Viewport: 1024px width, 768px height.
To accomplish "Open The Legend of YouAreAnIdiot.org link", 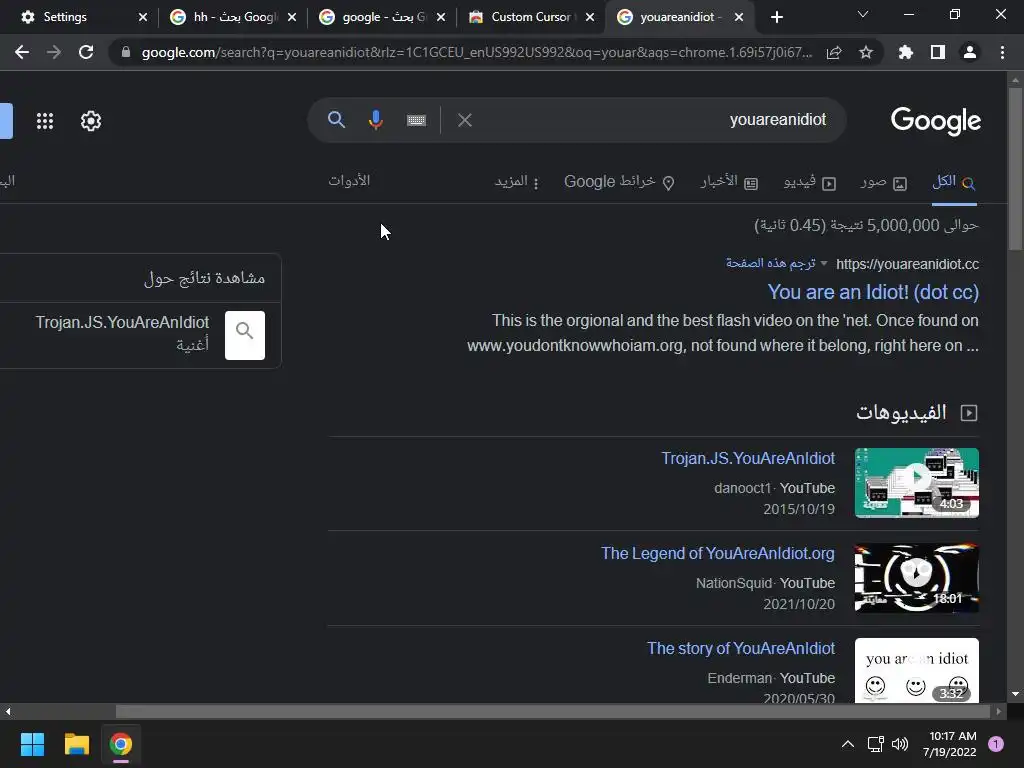I will tap(718, 554).
